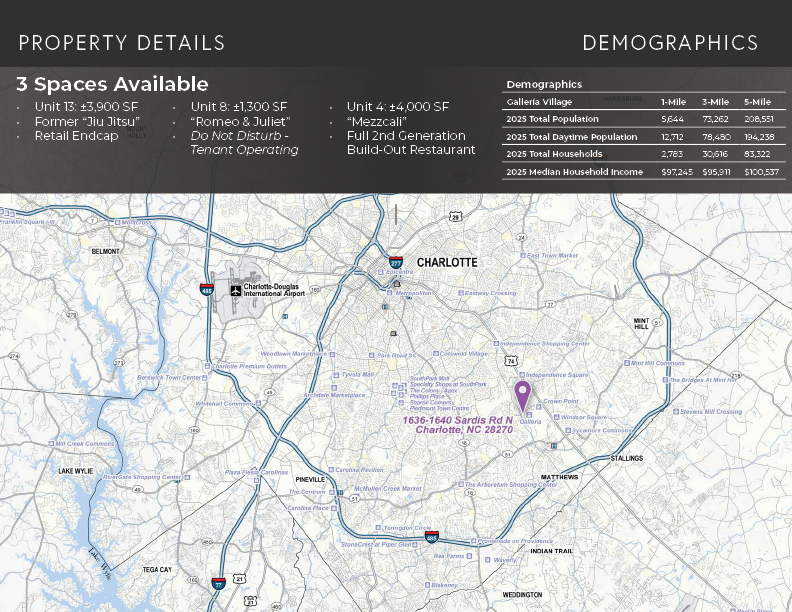The image size is (792, 612).
Task: Click the Galleria shopping center square marker
Action: click(x=529, y=415)
